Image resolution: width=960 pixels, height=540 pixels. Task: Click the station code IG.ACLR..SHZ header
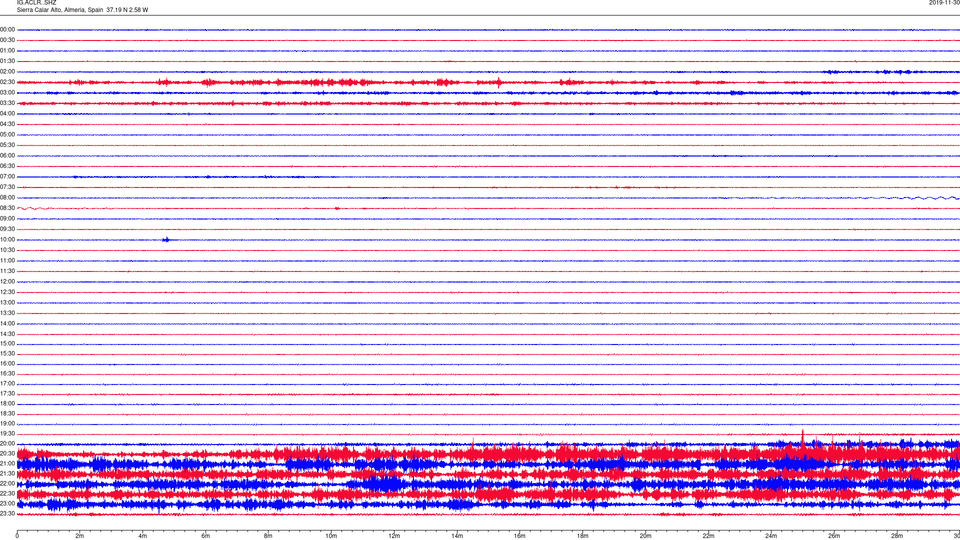click(36, 2)
